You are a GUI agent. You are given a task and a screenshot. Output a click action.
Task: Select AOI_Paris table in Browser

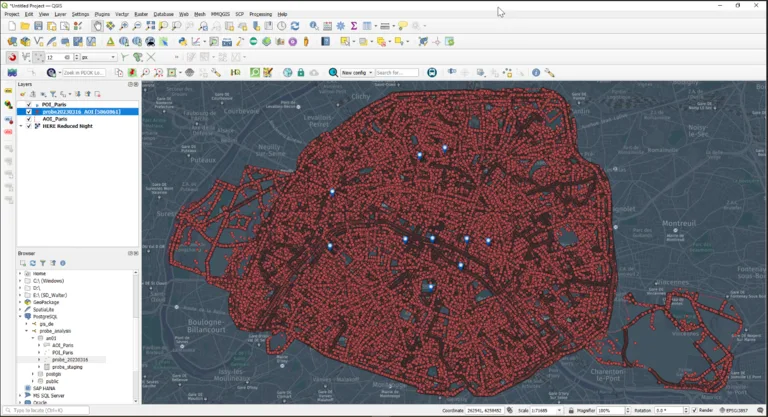63,345
